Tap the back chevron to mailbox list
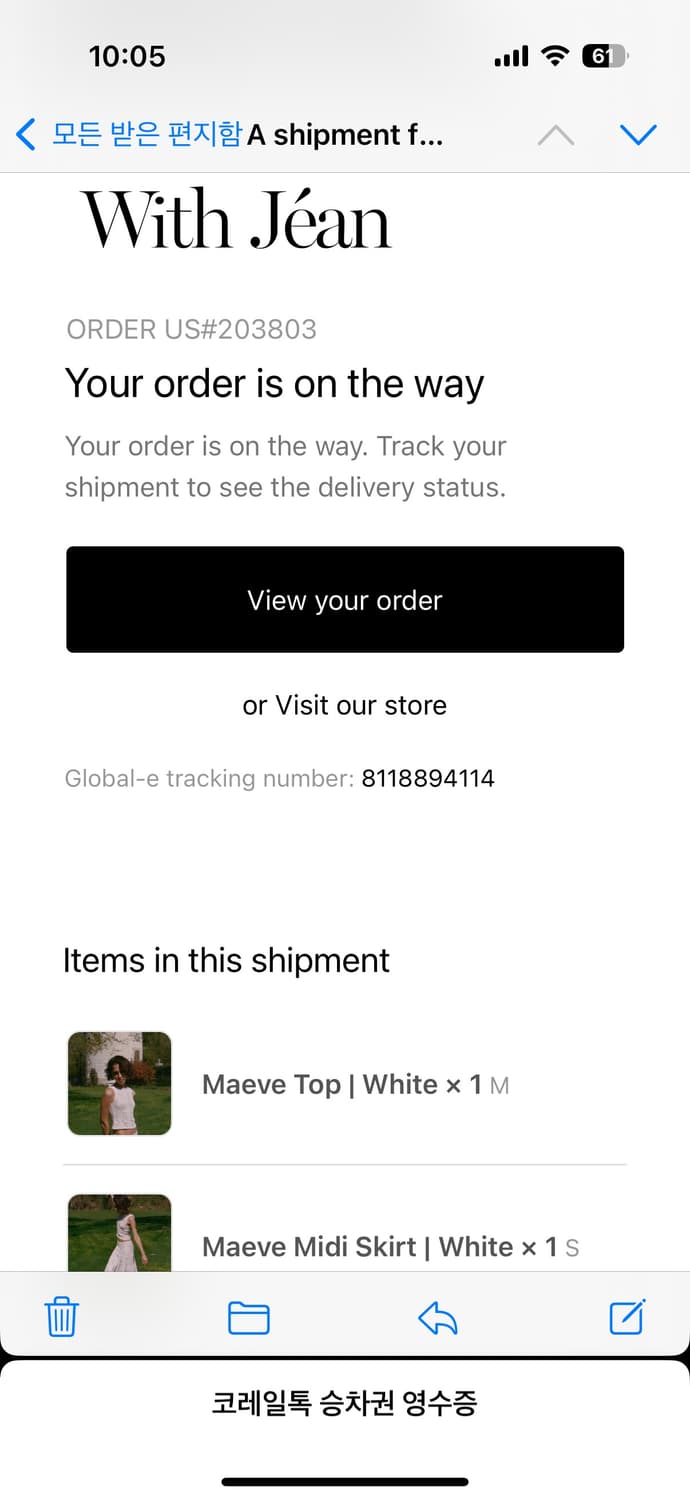Image resolution: width=690 pixels, height=1500 pixels. 27,134
